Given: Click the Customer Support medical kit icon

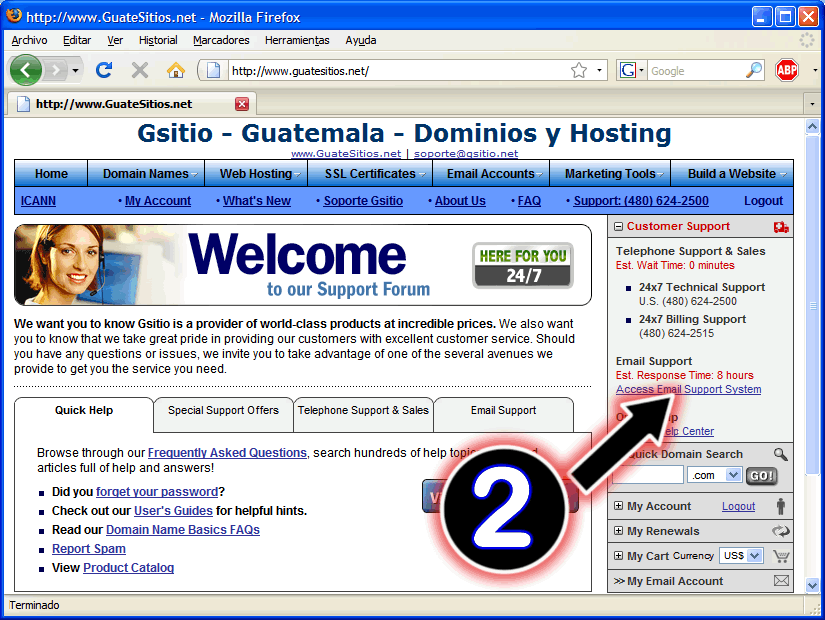Looking at the screenshot, I should coord(781,227).
